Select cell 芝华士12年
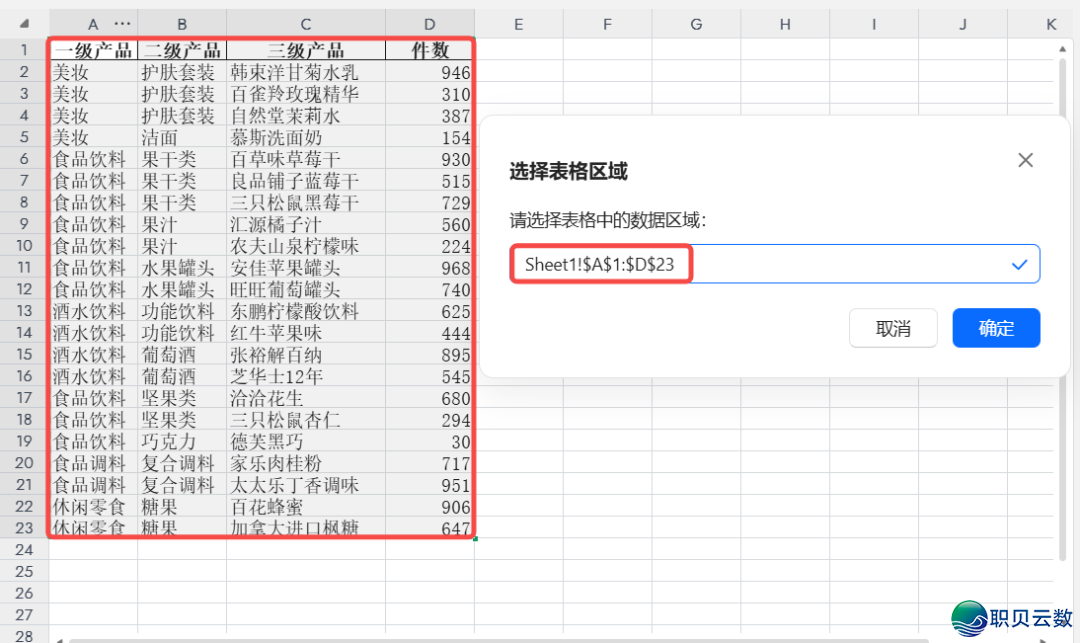This screenshot has width=1080, height=643. 306,376
